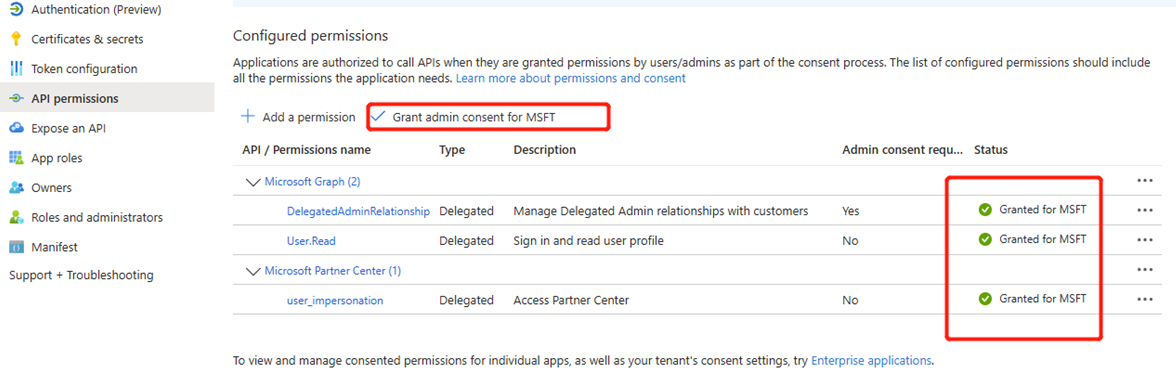Click the API permissions sidebar icon

pos(16,98)
